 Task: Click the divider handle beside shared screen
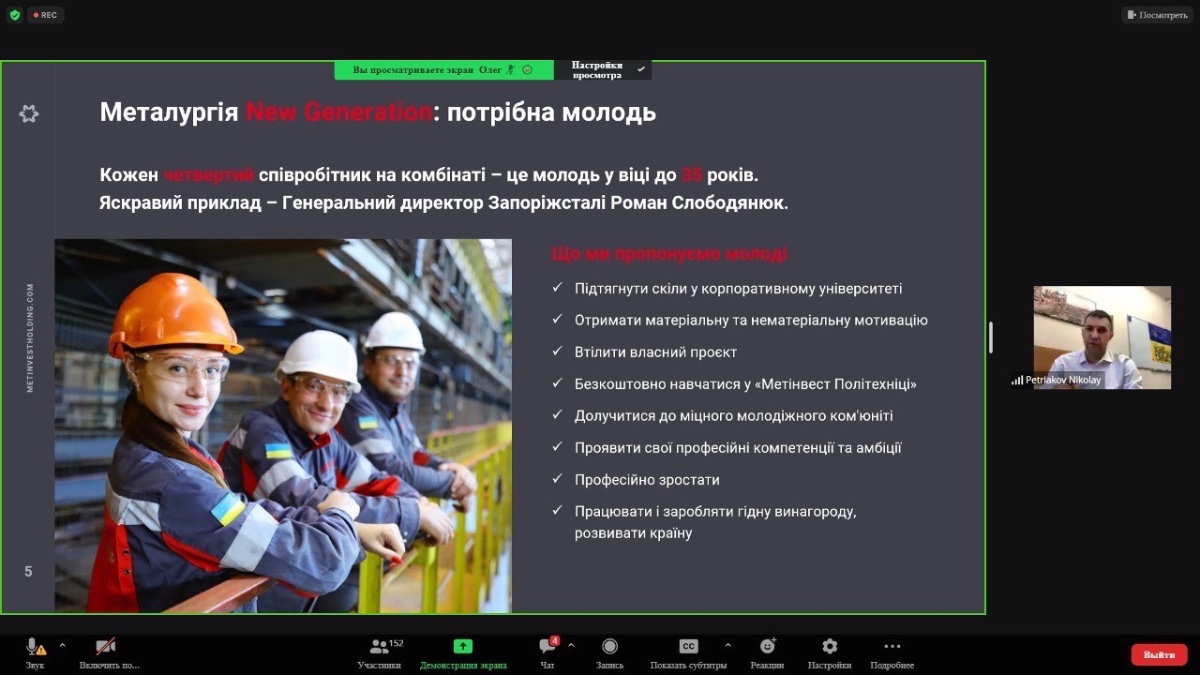point(991,338)
